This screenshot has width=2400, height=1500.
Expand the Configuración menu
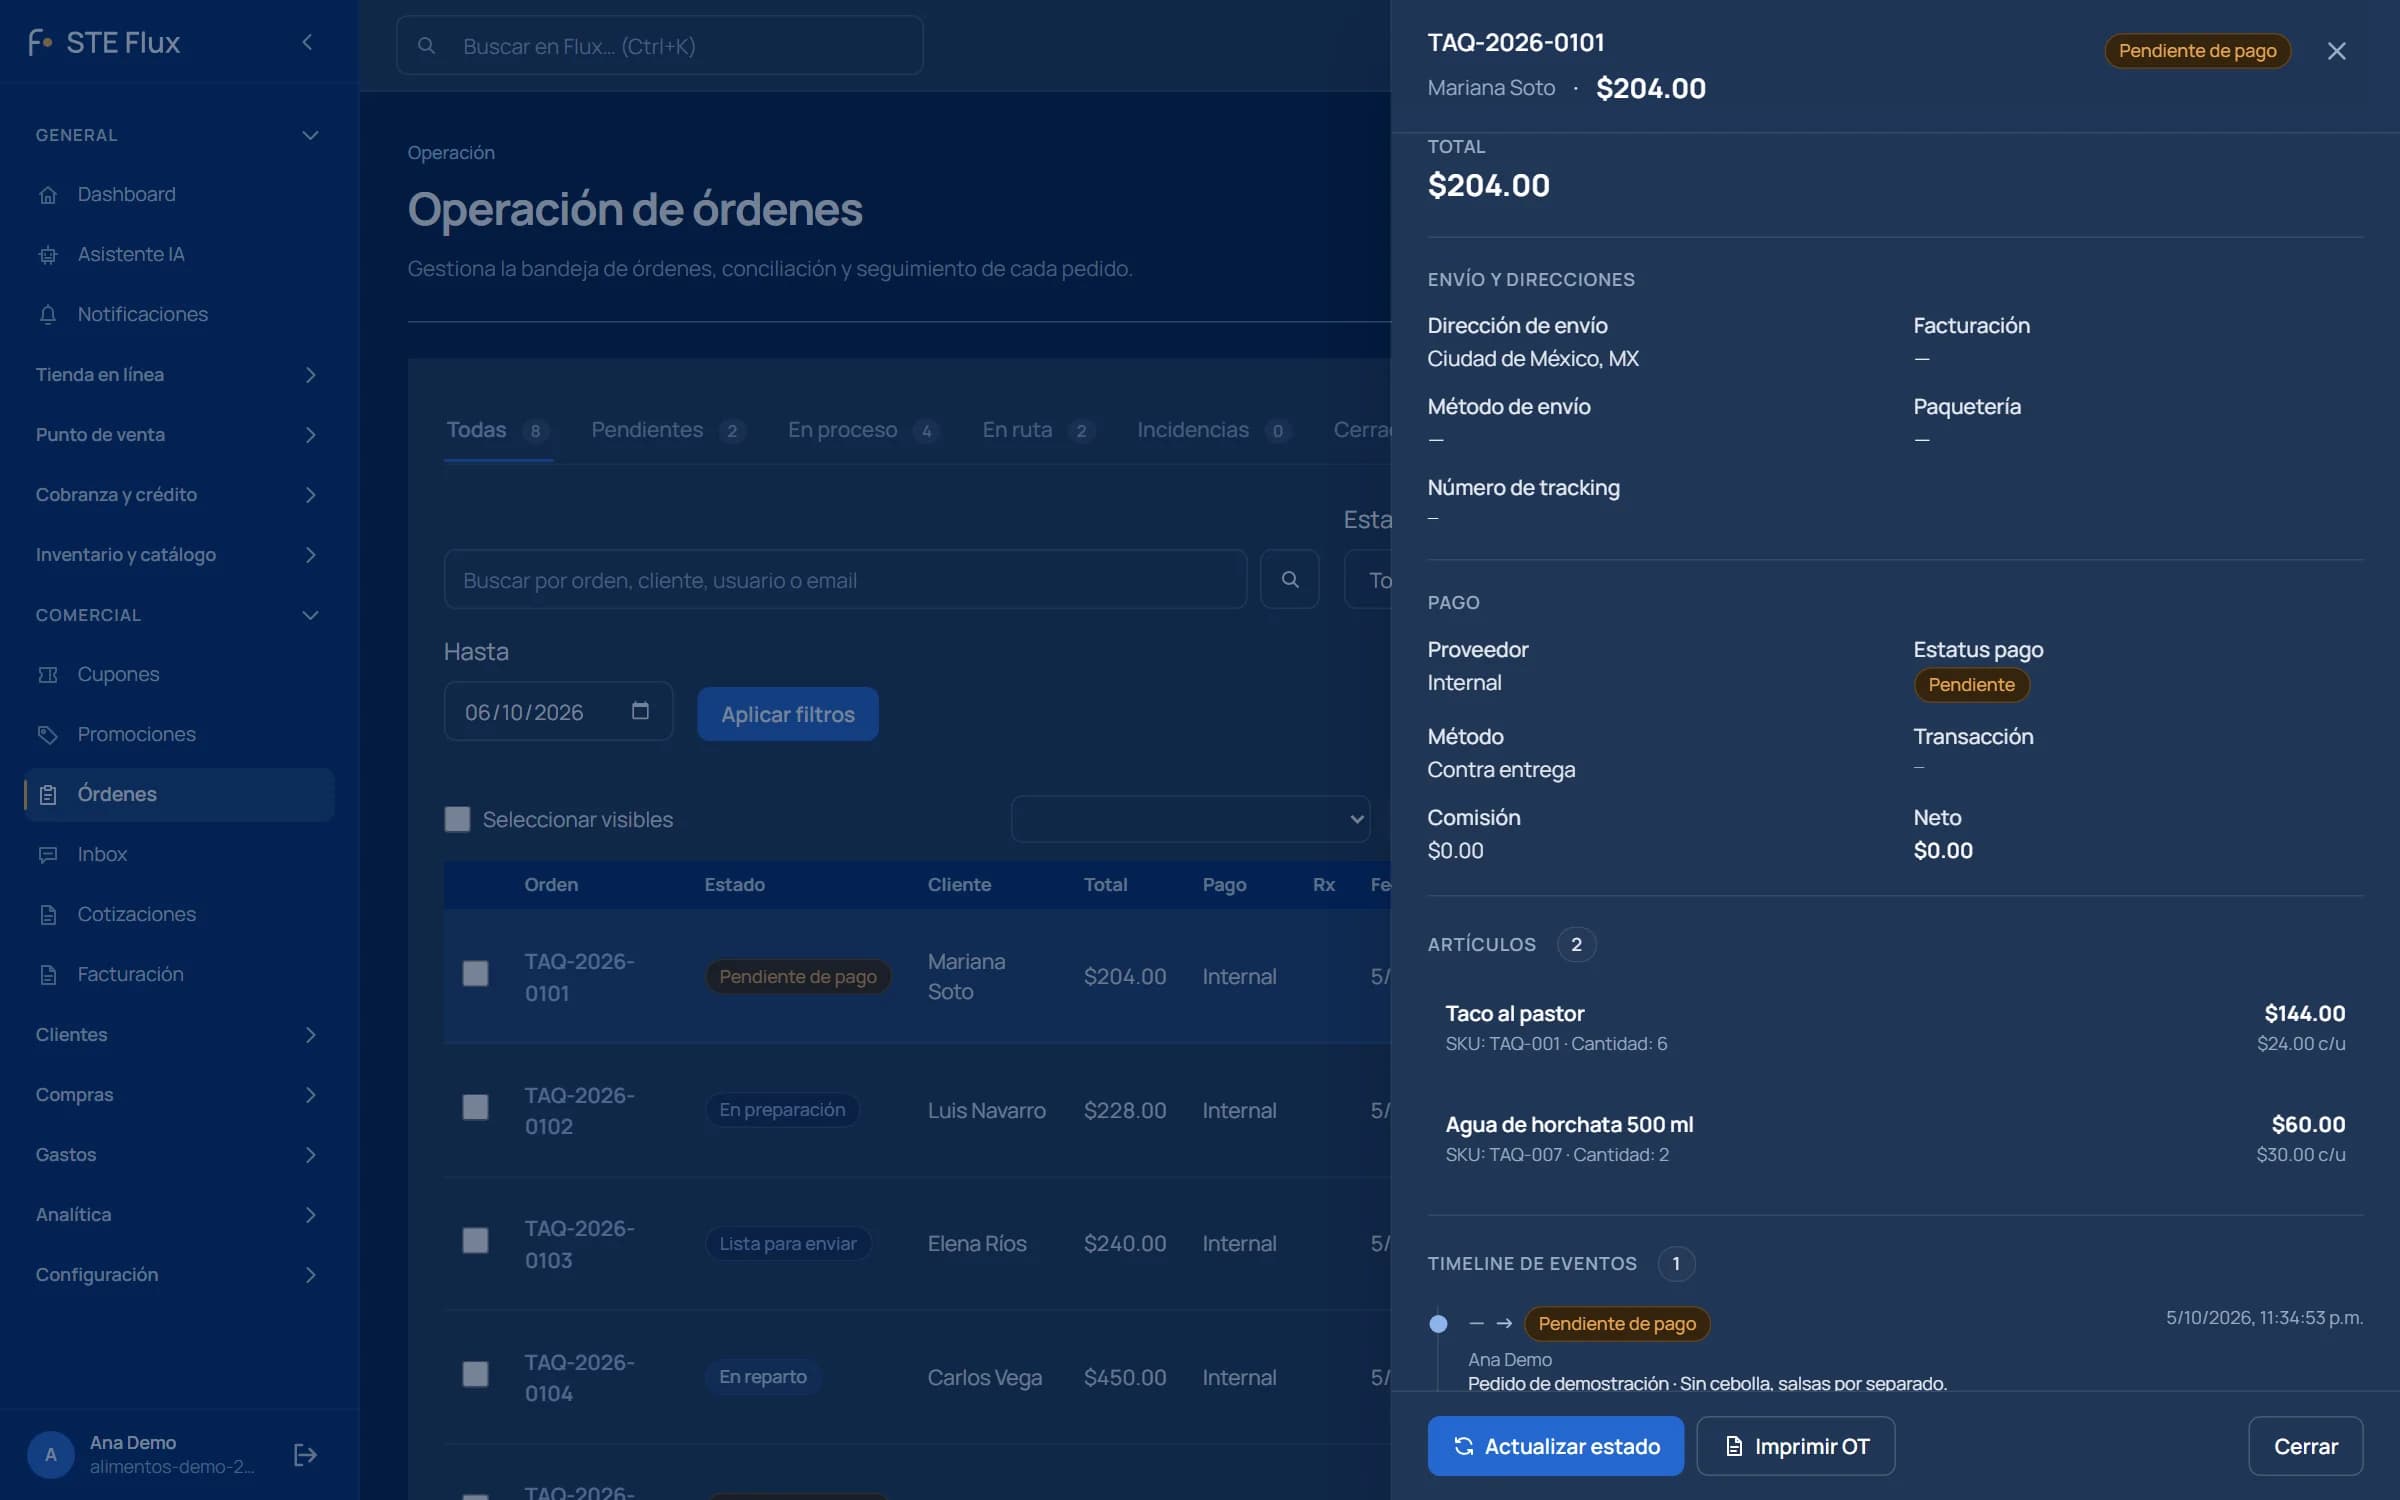click(179, 1274)
